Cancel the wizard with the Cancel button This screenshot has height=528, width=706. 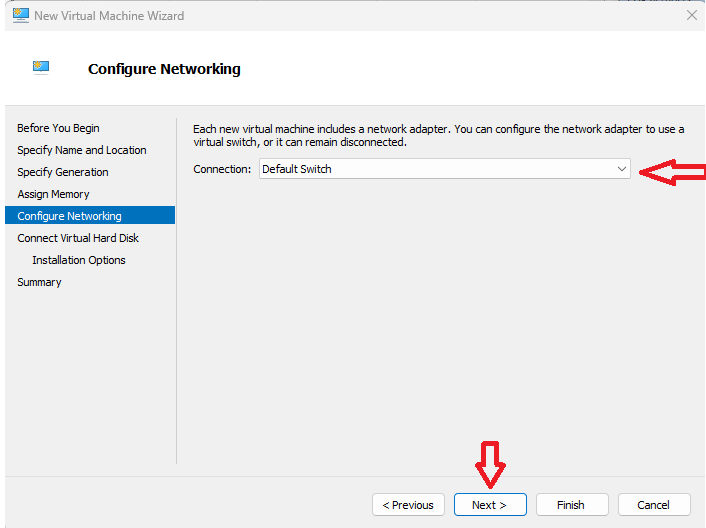coord(654,505)
